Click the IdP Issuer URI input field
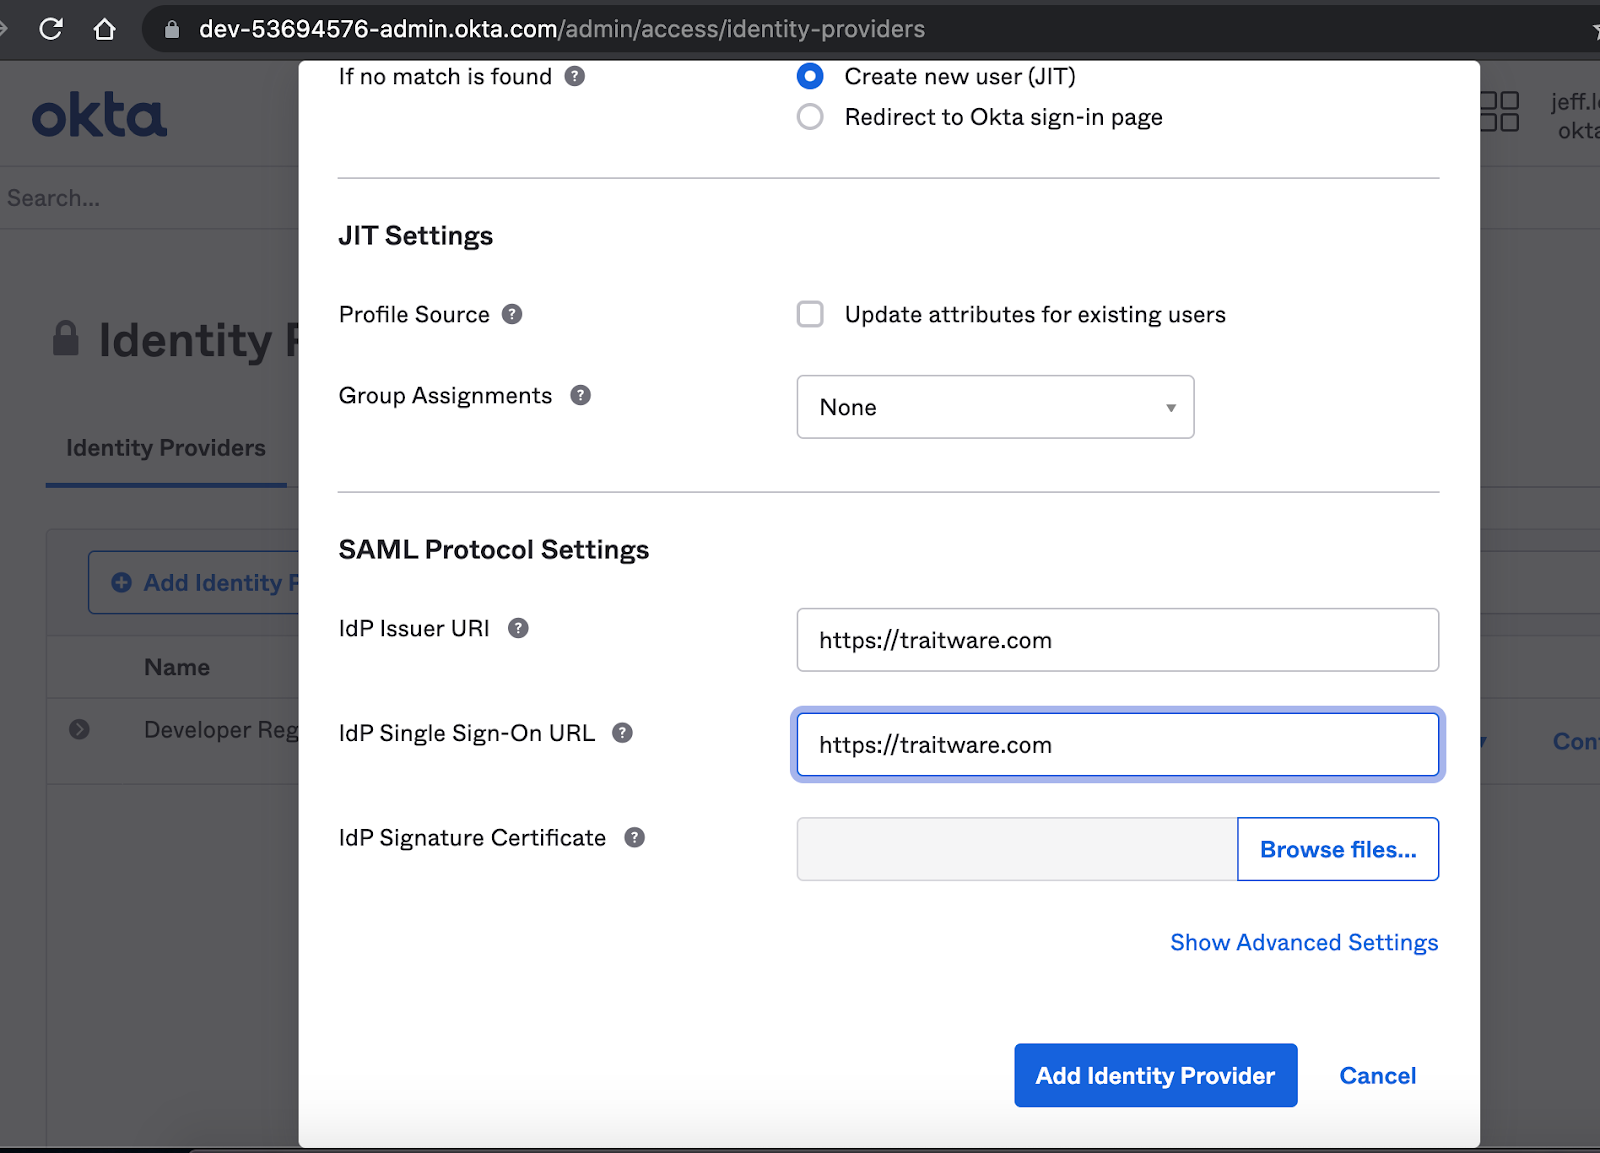This screenshot has height=1153, width=1600. [1117, 640]
